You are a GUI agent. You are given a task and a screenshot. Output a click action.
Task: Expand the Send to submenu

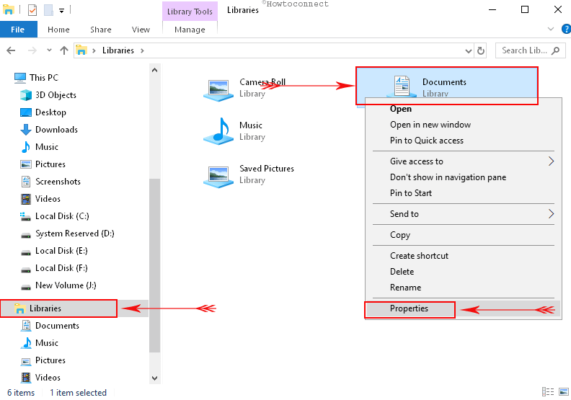point(464,213)
